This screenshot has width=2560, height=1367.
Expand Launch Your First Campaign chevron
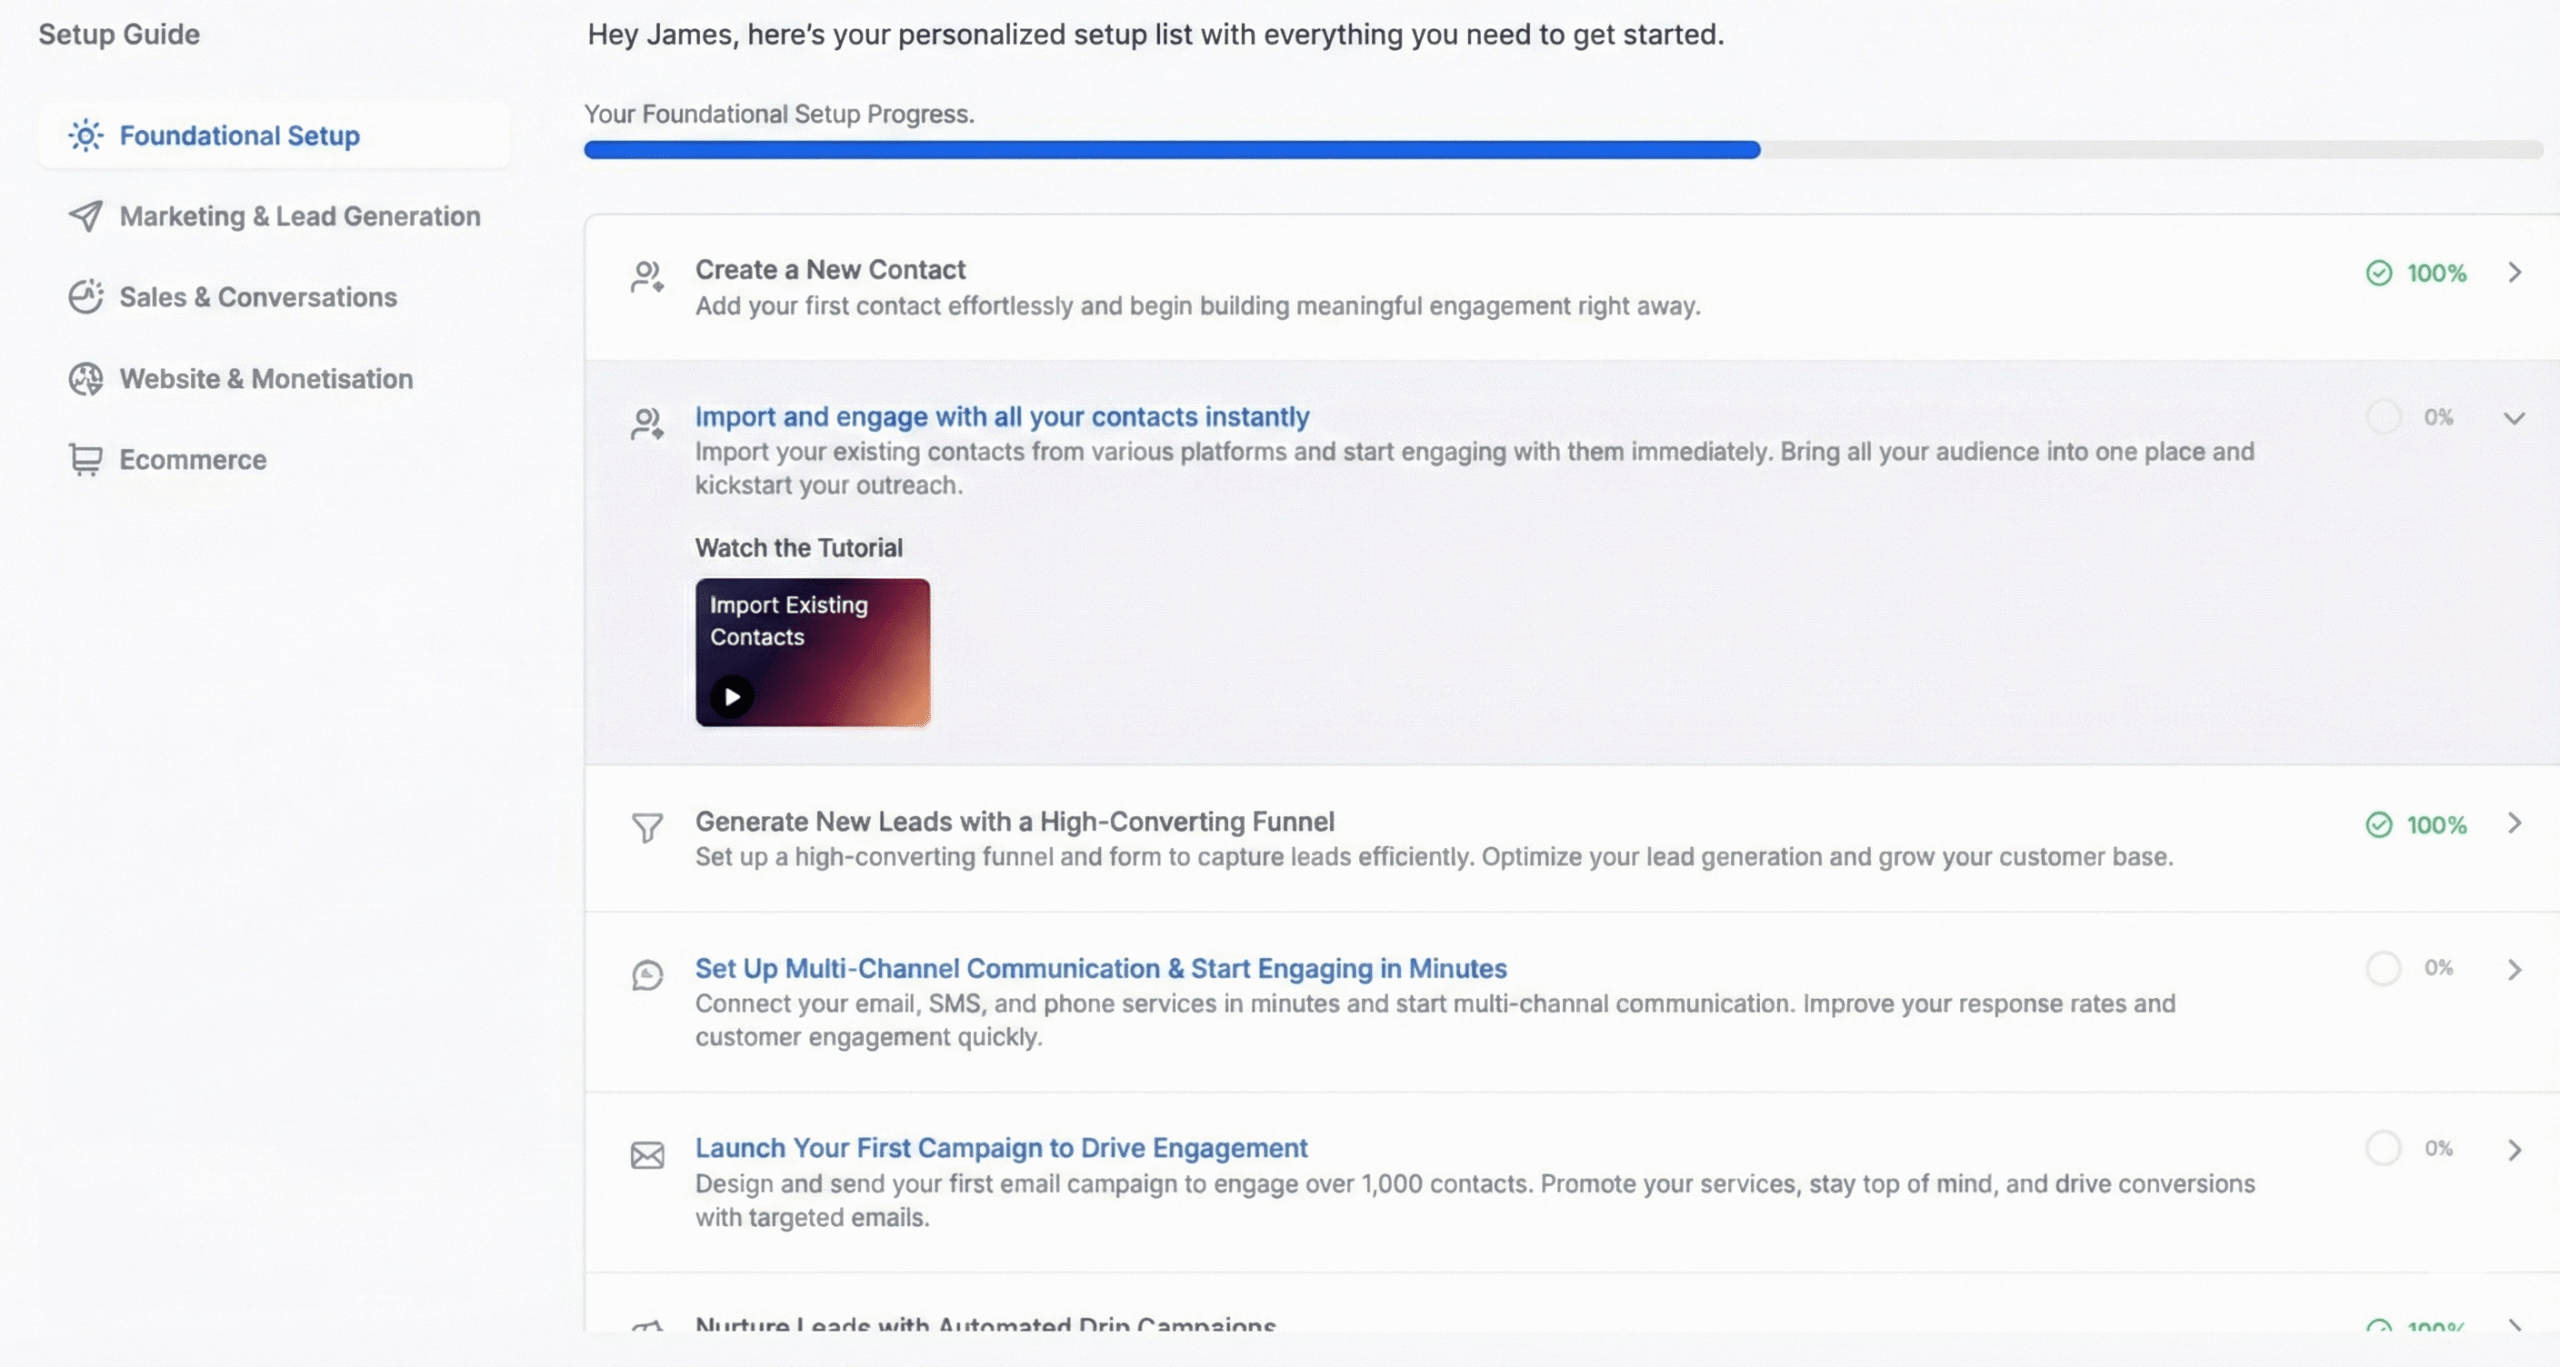point(2514,1150)
